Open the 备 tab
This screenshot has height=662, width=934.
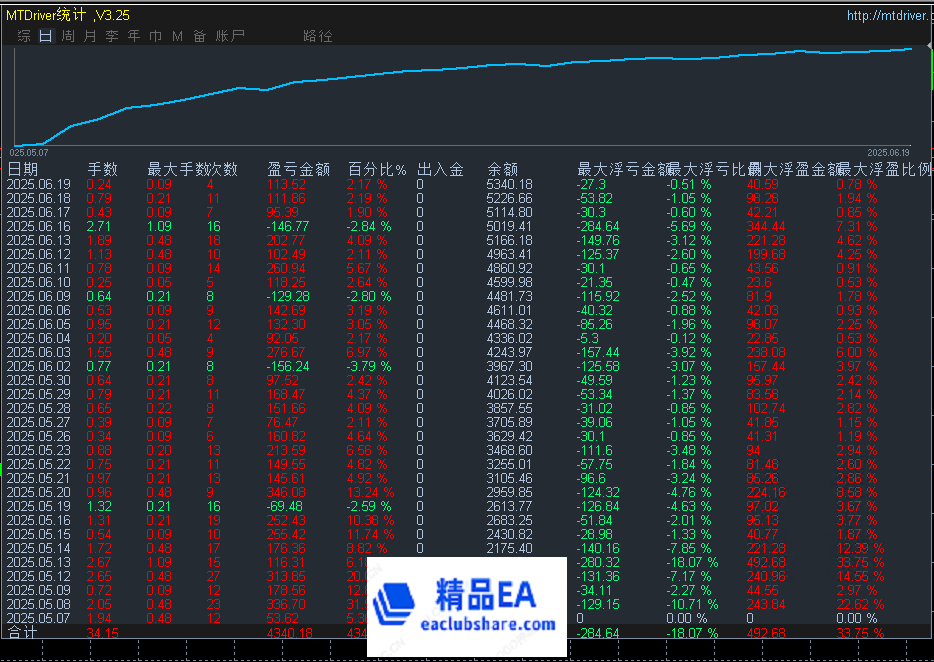(x=200, y=36)
